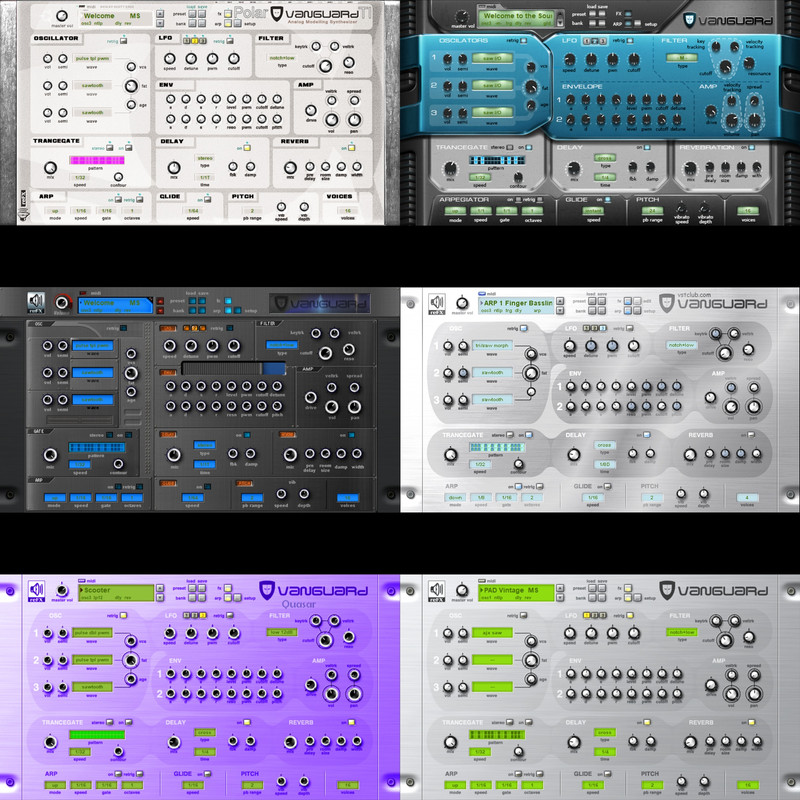Click midi indicator in ARP 1 Finger Bassline skin
Viewport: 800px width, 800px height.
[482, 294]
